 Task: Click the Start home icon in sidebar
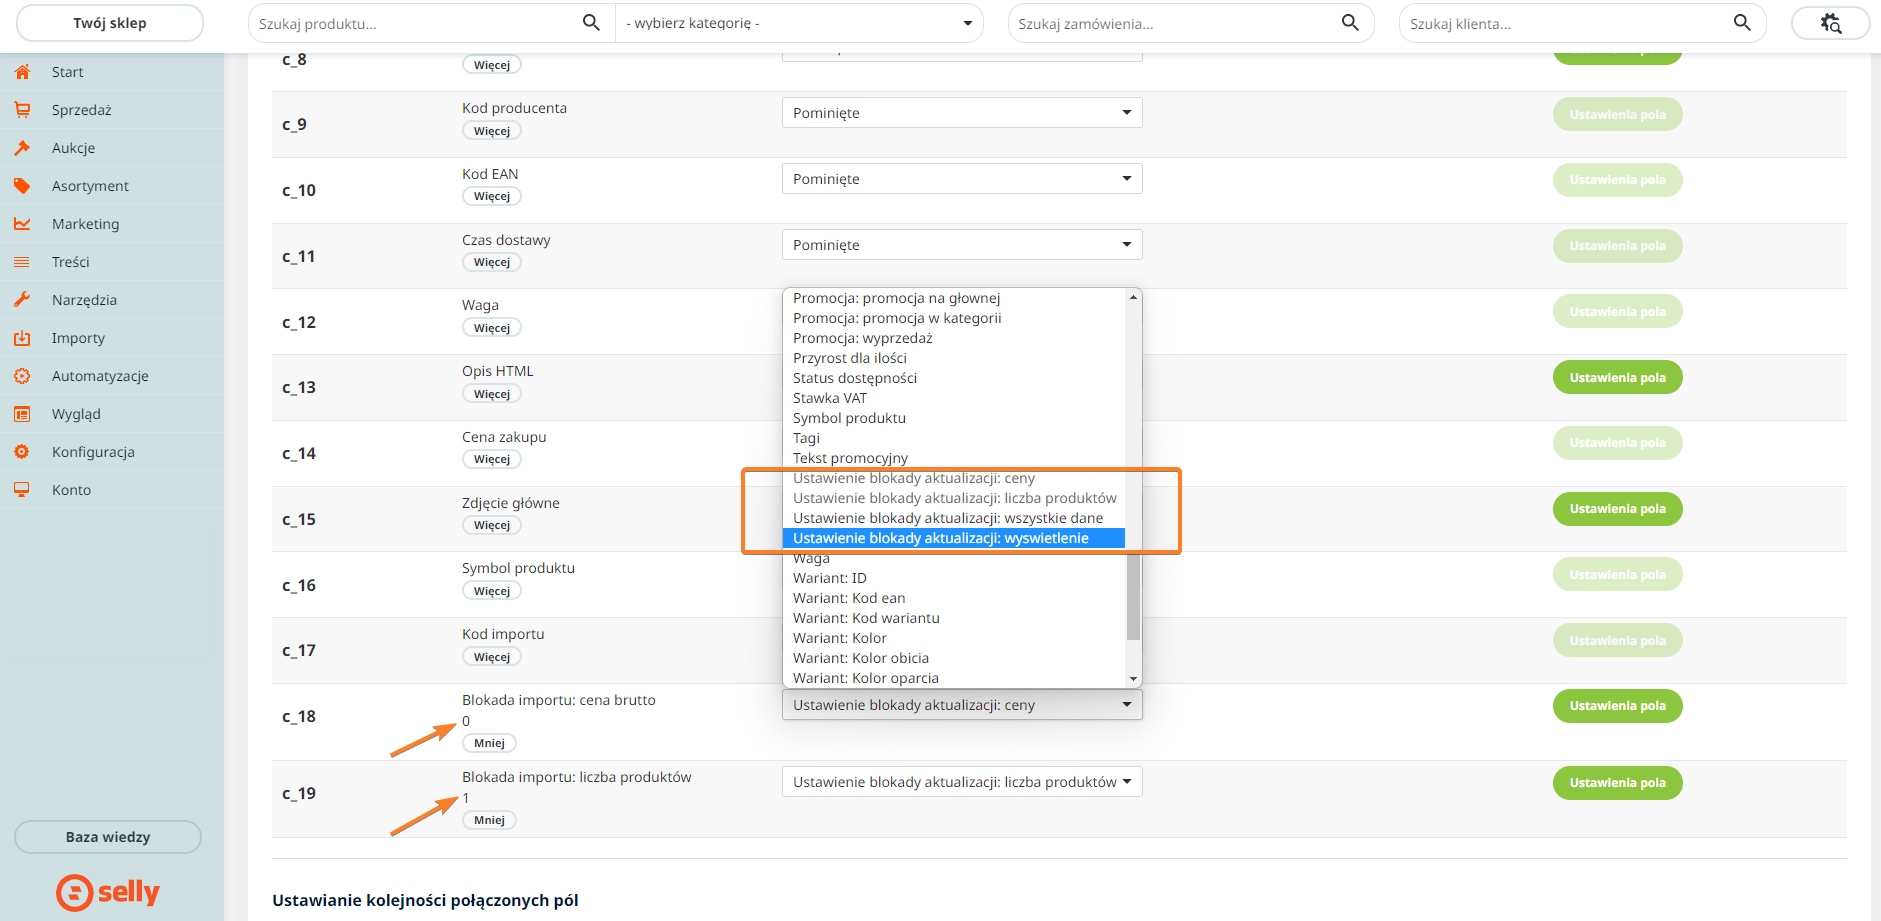(x=22, y=72)
